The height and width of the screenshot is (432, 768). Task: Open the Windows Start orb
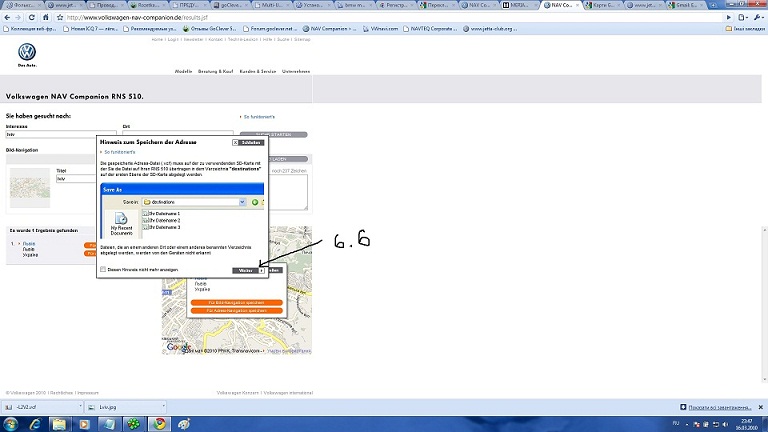click(x=11, y=424)
